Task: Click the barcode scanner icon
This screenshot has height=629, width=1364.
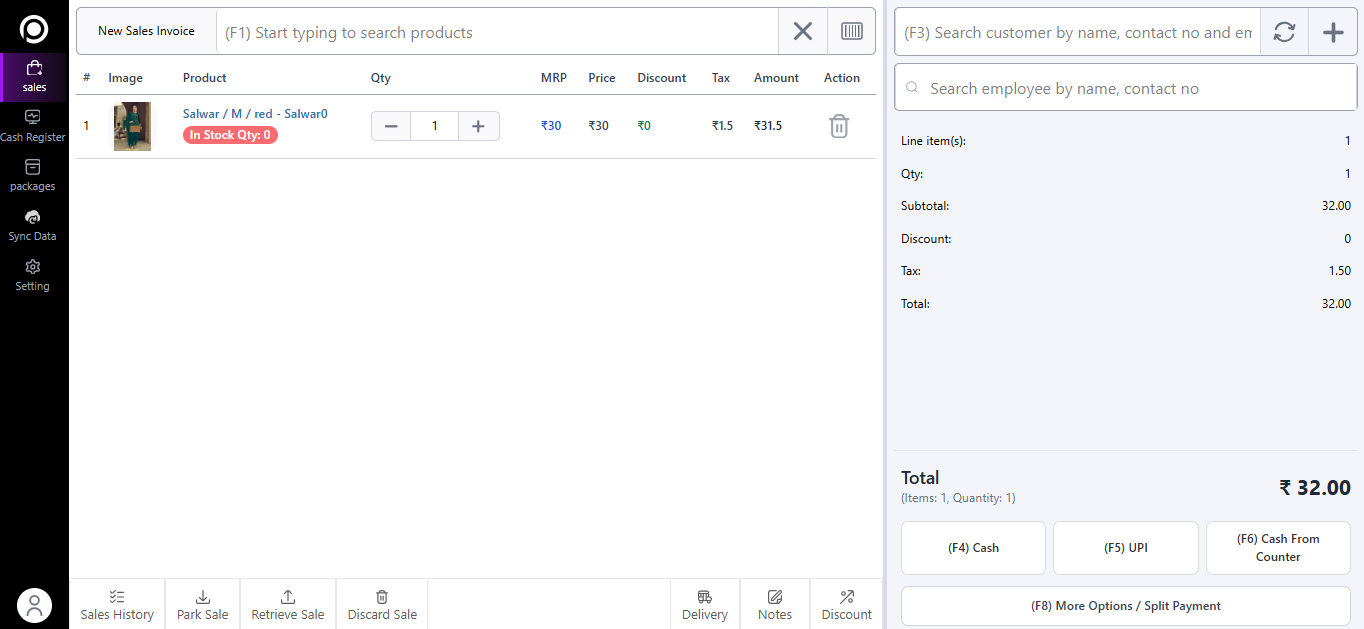Action: [x=851, y=32]
